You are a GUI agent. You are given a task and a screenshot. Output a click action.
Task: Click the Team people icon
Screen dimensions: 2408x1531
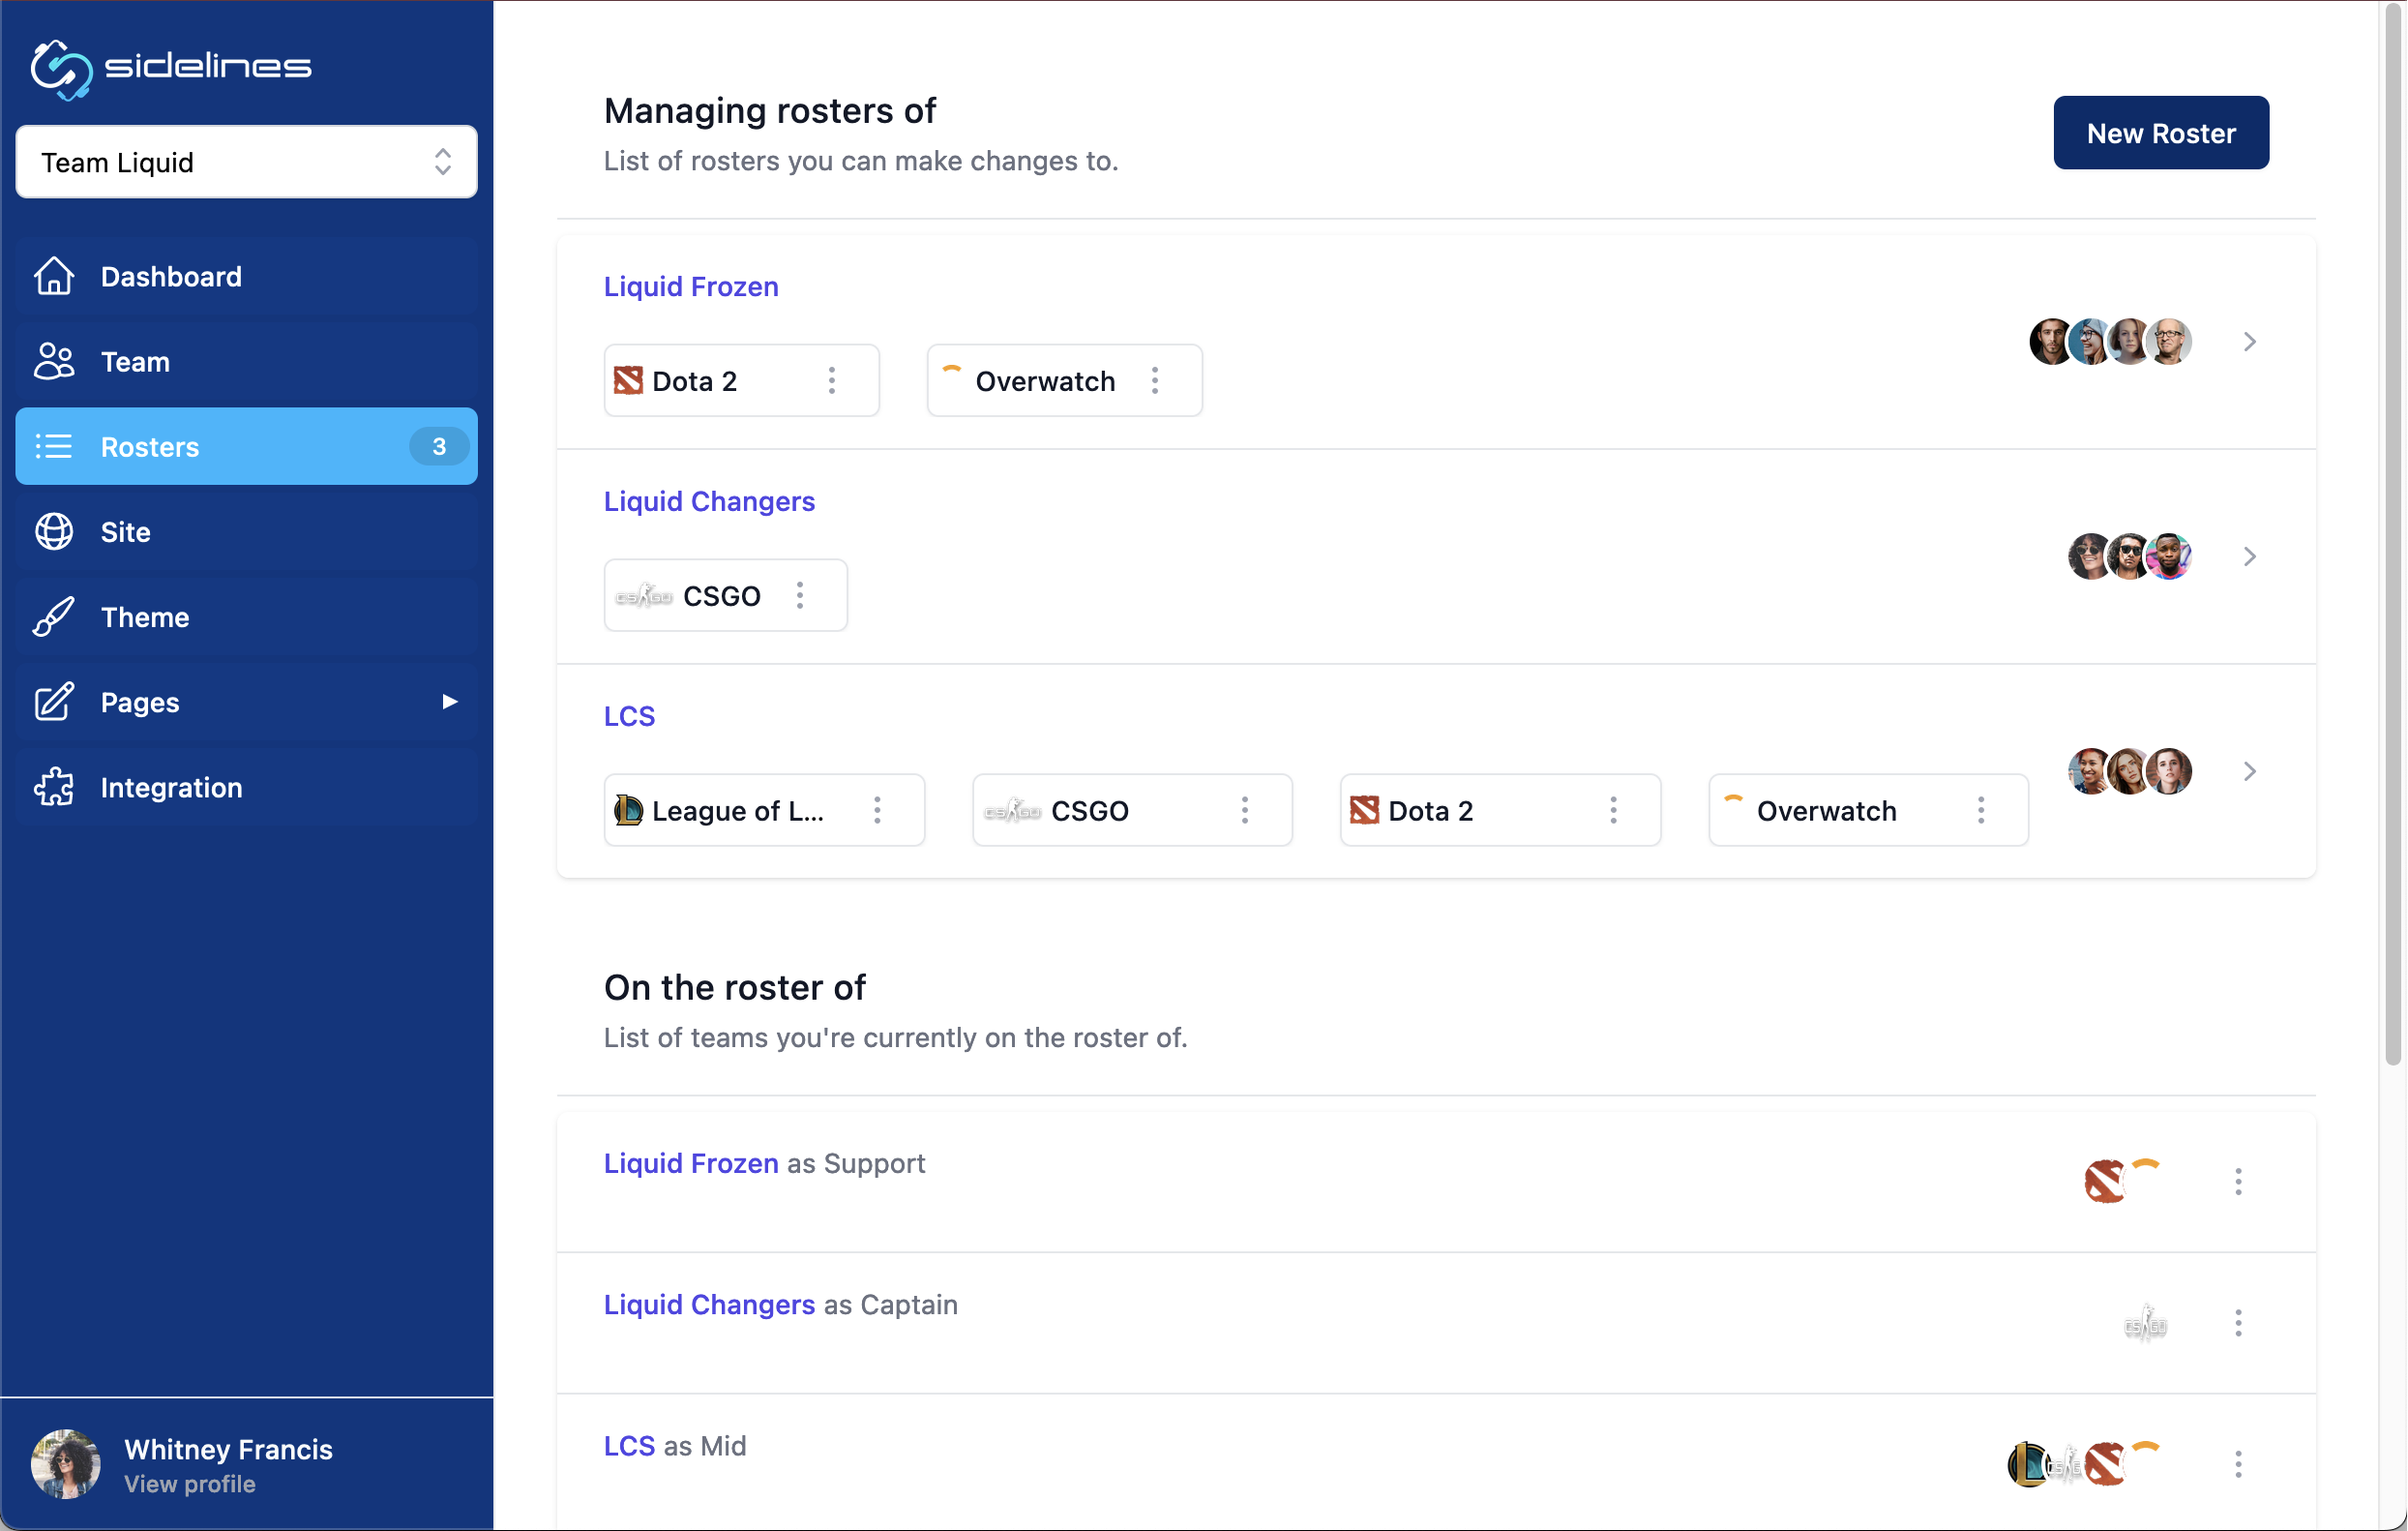click(54, 362)
